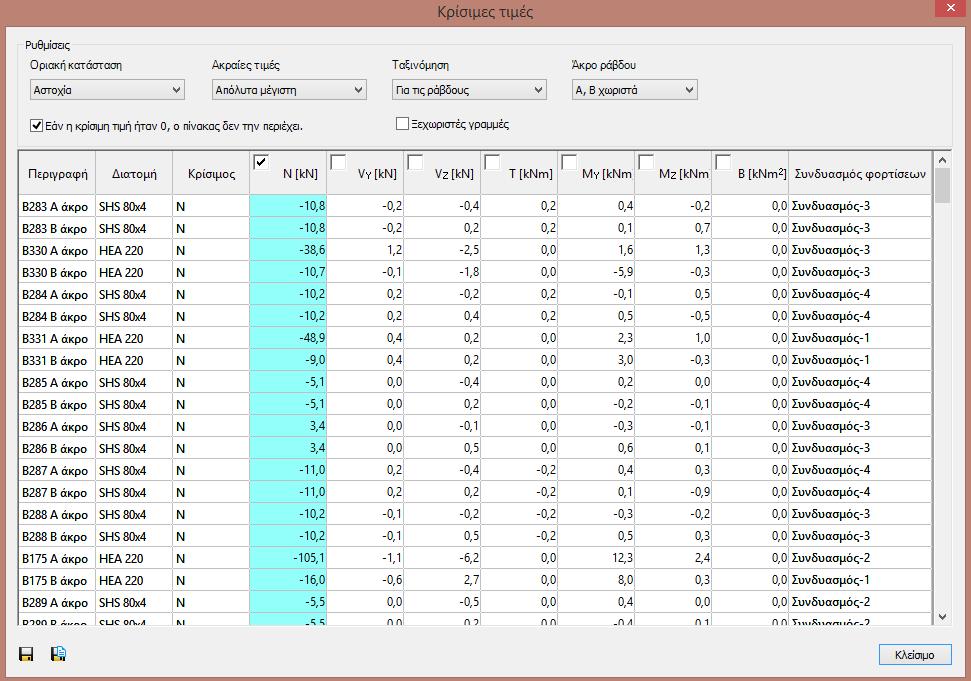971x681 pixels.
Task: Click the N value -38,6 cell
Action: coord(288,250)
